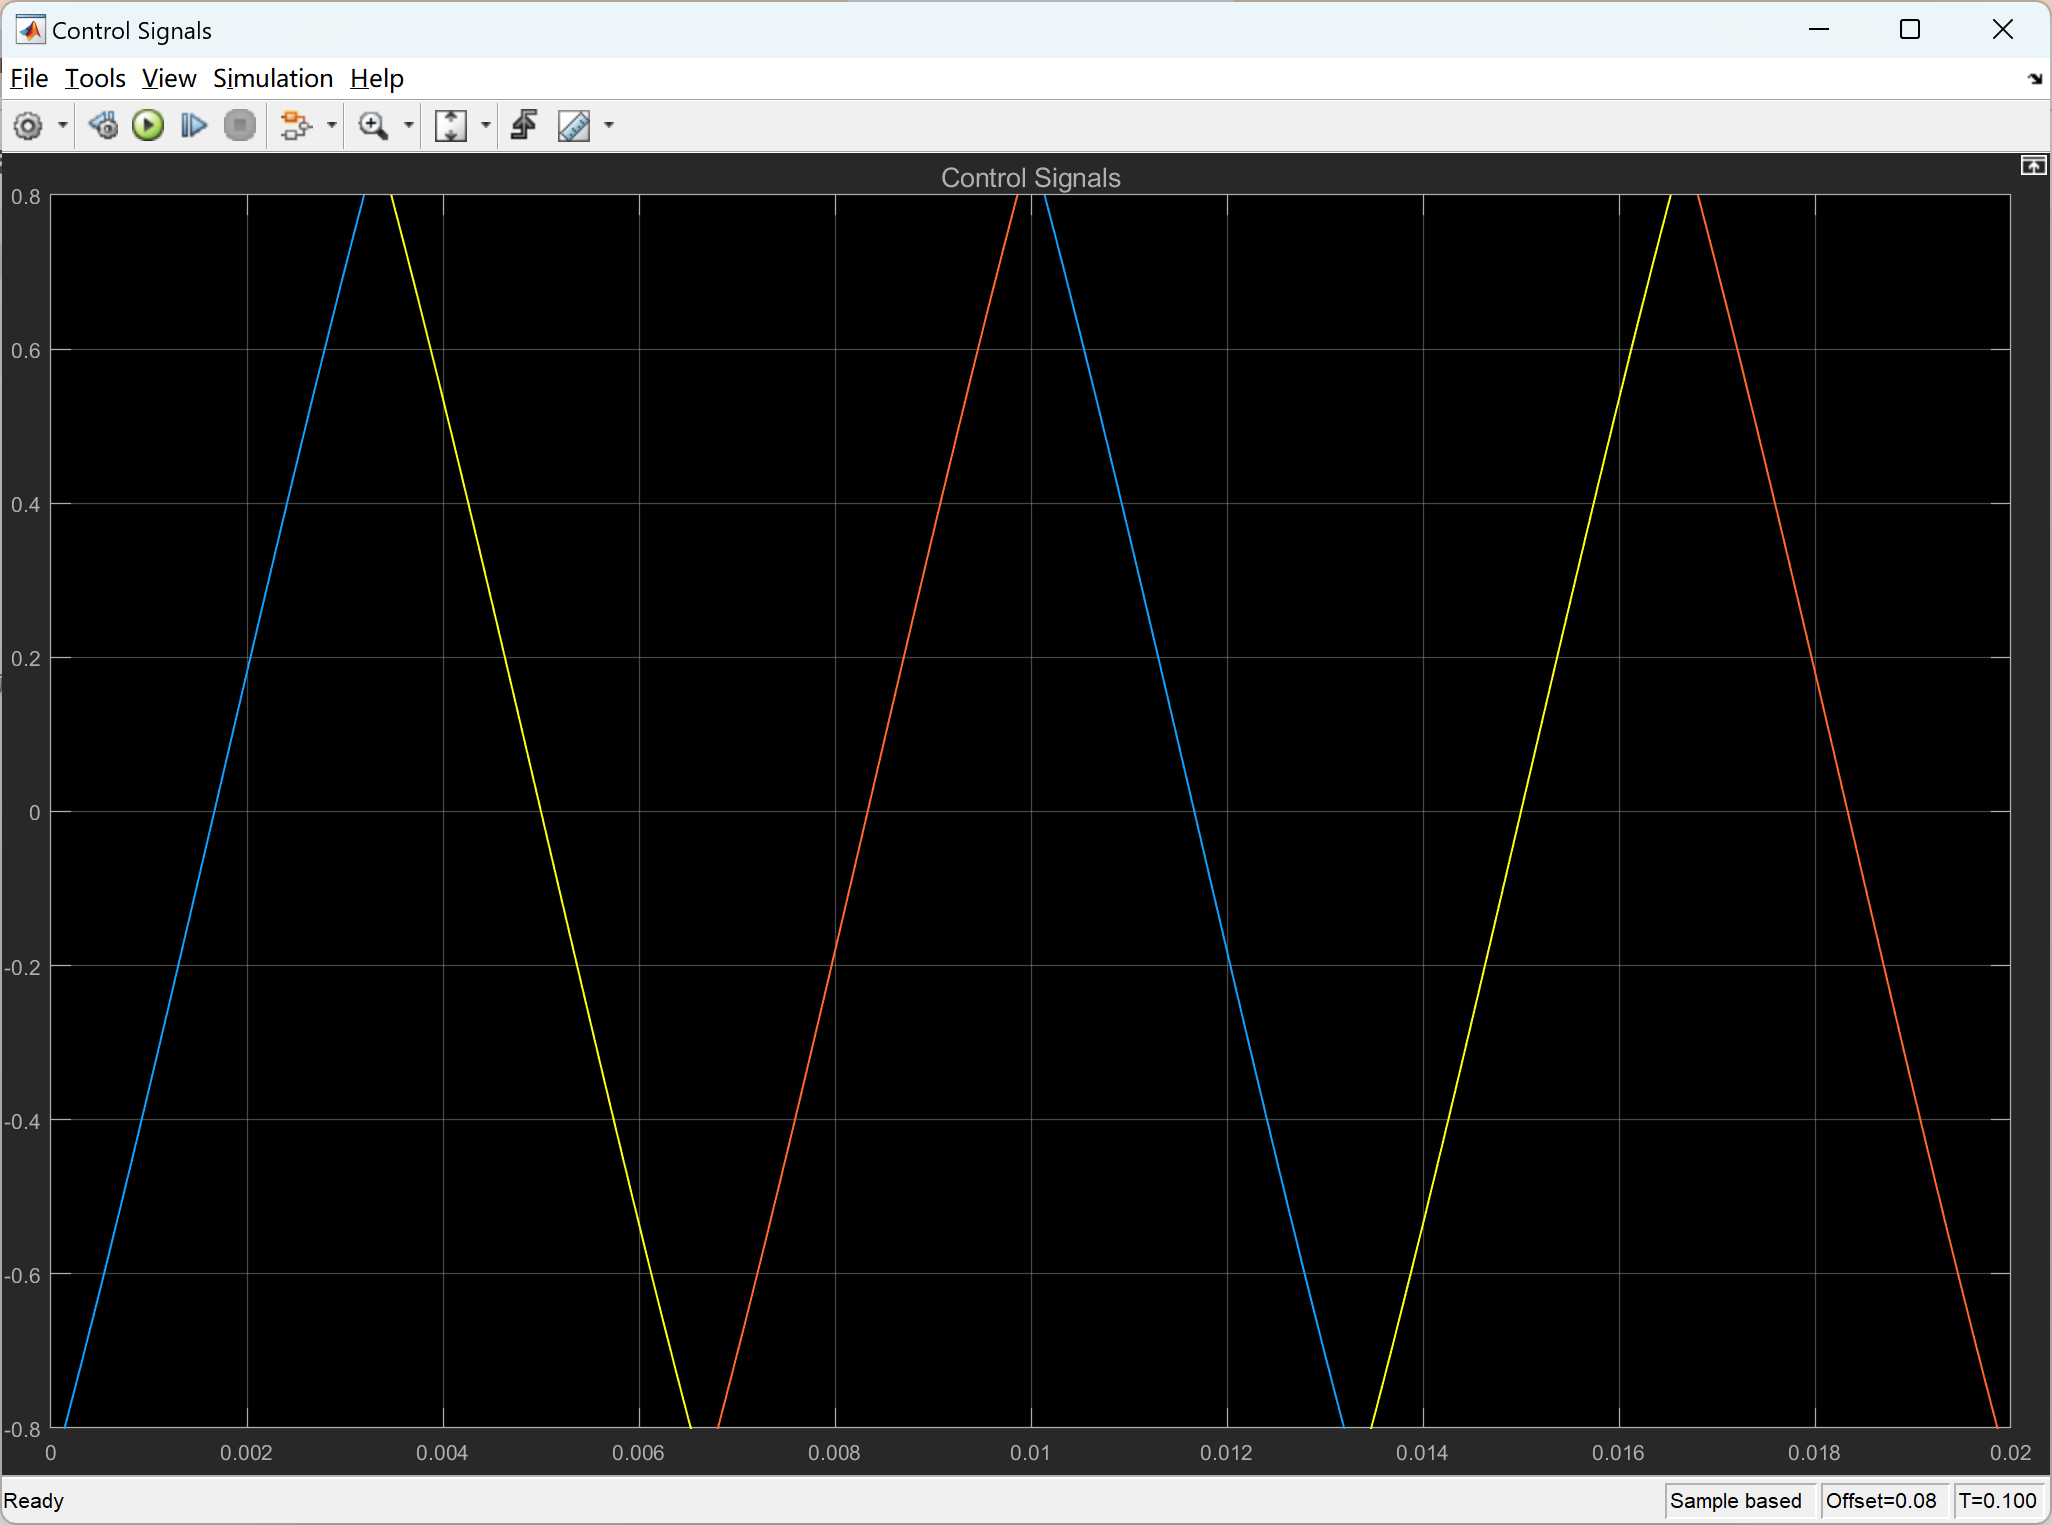
Task: Open the File menu
Action: [29, 78]
